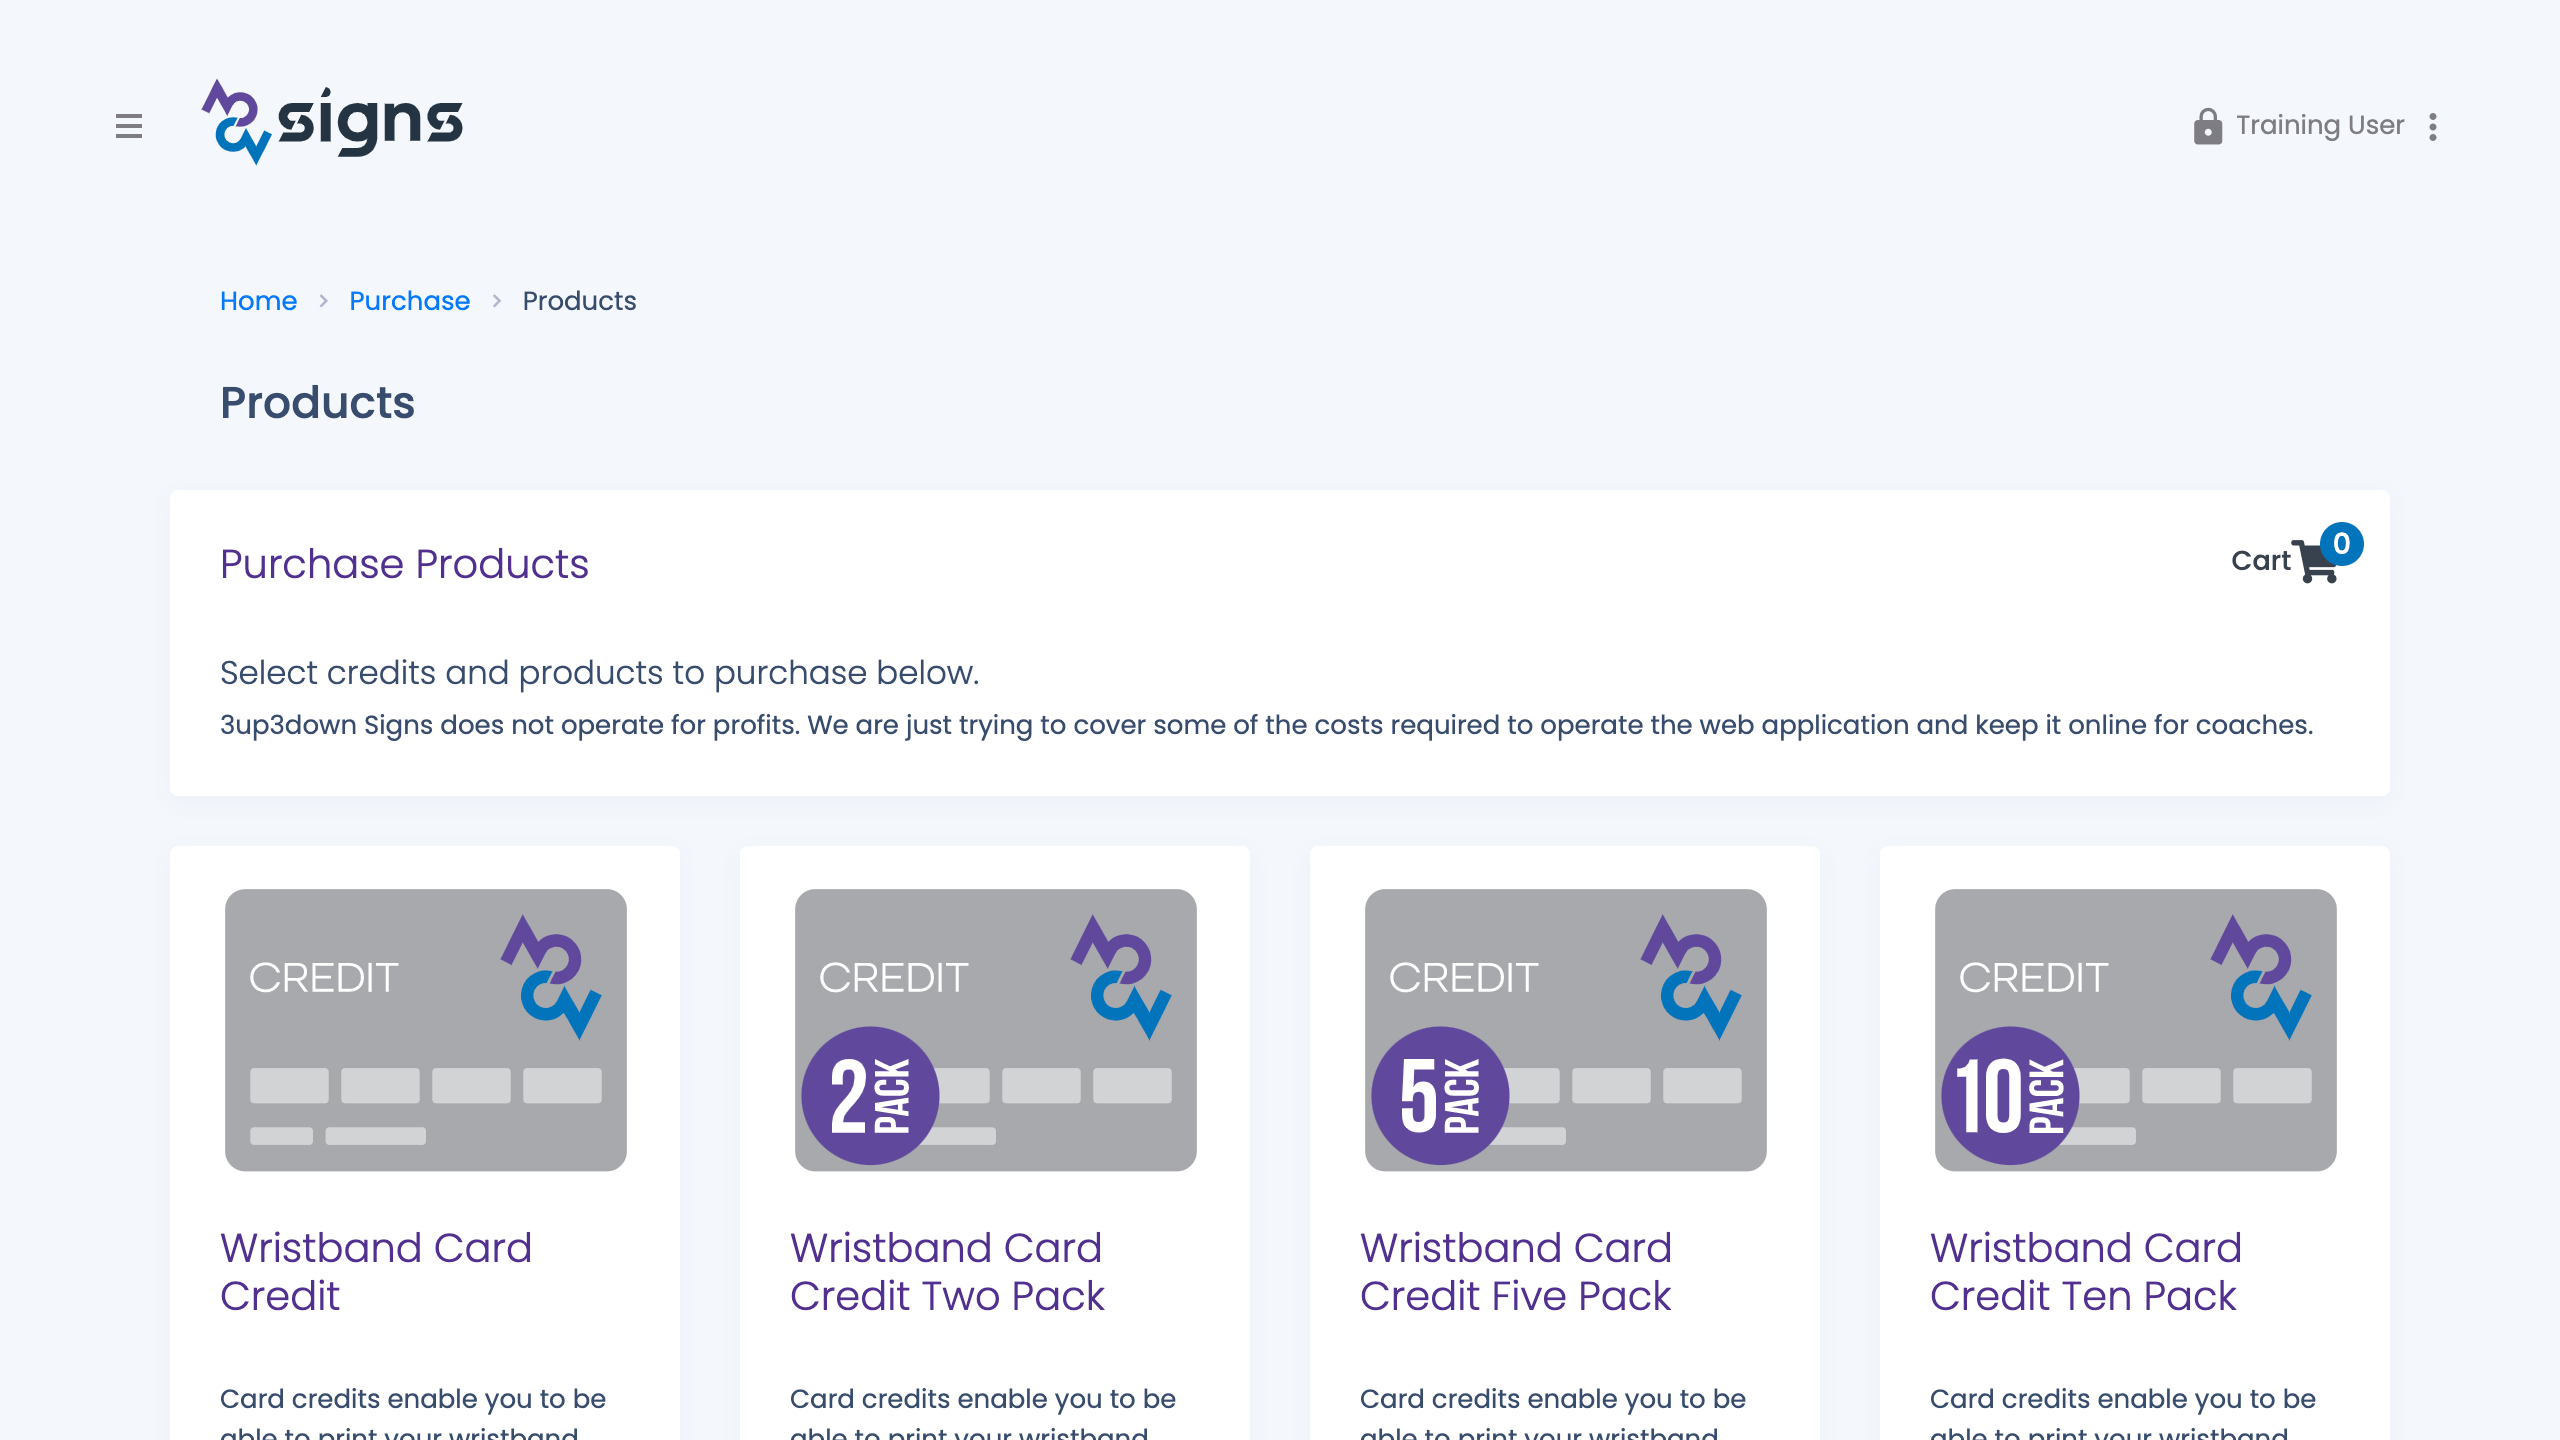Image resolution: width=2560 pixels, height=1440 pixels.
Task: Click the Products breadcrumb label
Action: 579,301
